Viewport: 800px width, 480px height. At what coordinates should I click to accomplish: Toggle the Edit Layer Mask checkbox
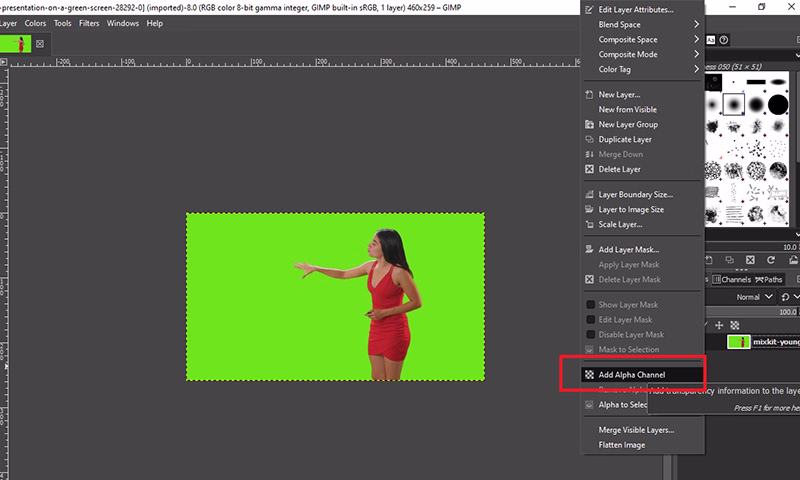coord(590,319)
